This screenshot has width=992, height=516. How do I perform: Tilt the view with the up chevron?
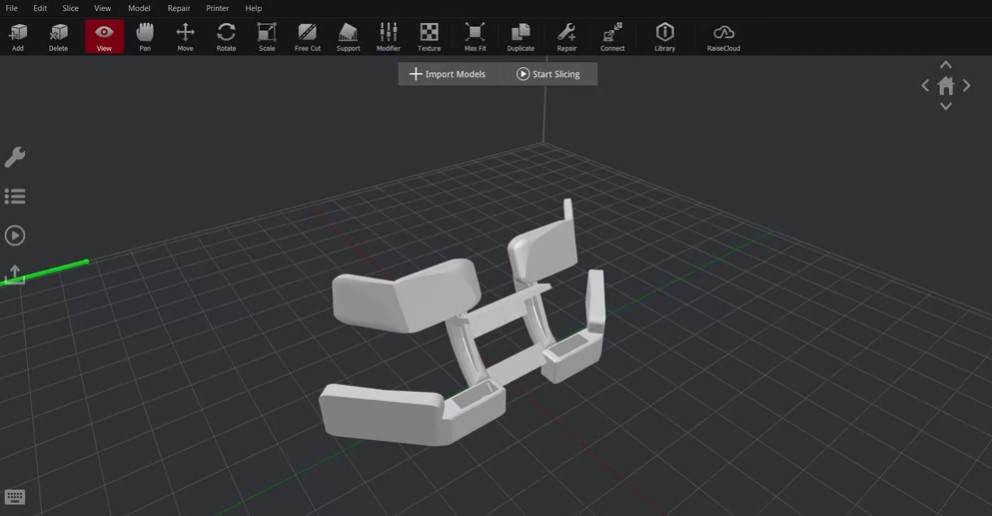click(946, 64)
